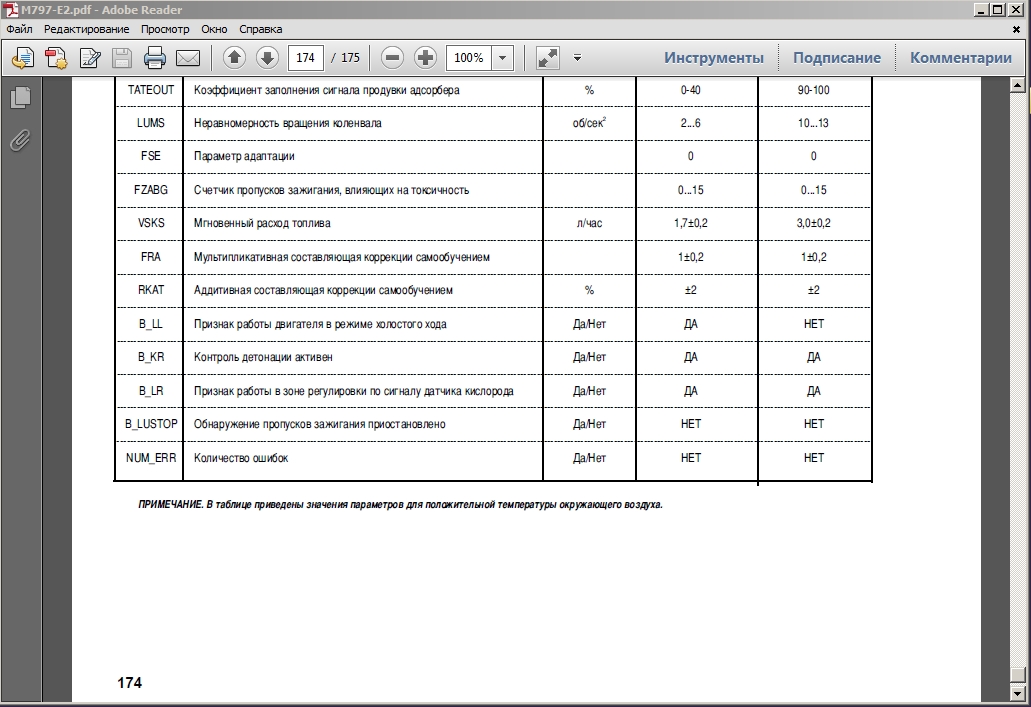1031x707 pixels.
Task: Click the Create PDF online icon
Action: (x=56, y=58)
